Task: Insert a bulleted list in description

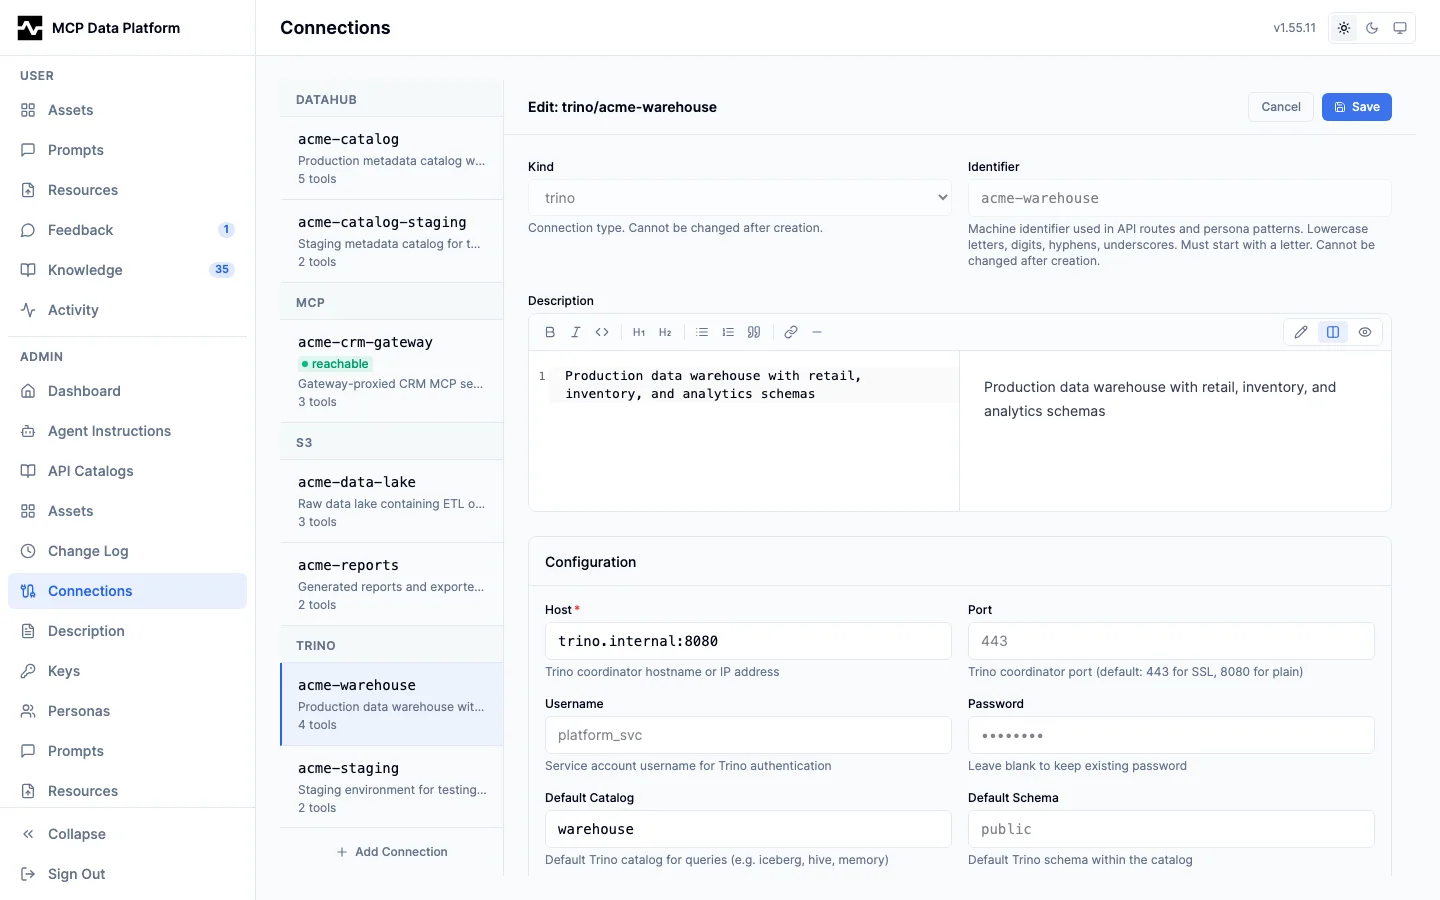Action: pyautogui.click(x=702, y=332)
